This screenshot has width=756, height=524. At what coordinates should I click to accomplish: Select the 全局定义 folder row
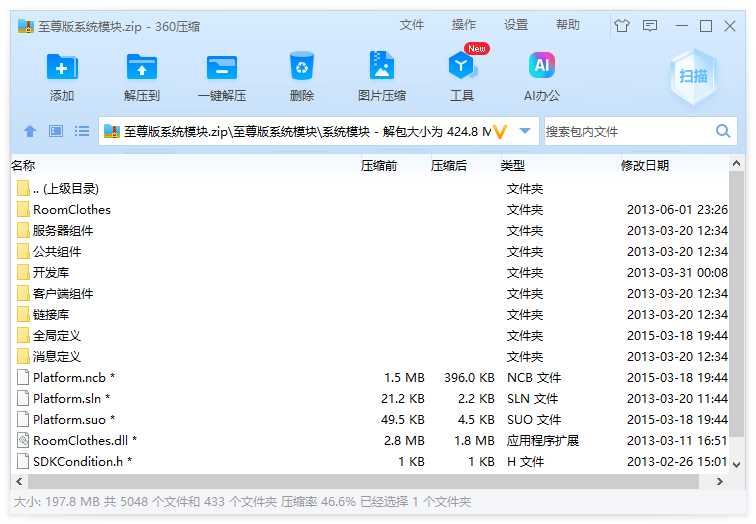[370, 336]
